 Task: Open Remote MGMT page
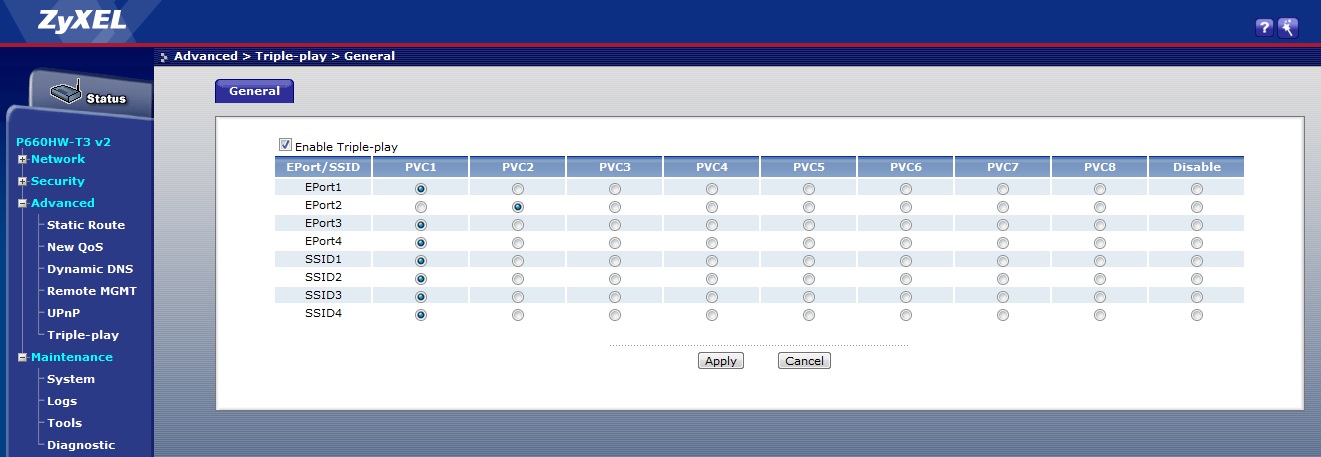pyautogui.click(x=92, y=291)
